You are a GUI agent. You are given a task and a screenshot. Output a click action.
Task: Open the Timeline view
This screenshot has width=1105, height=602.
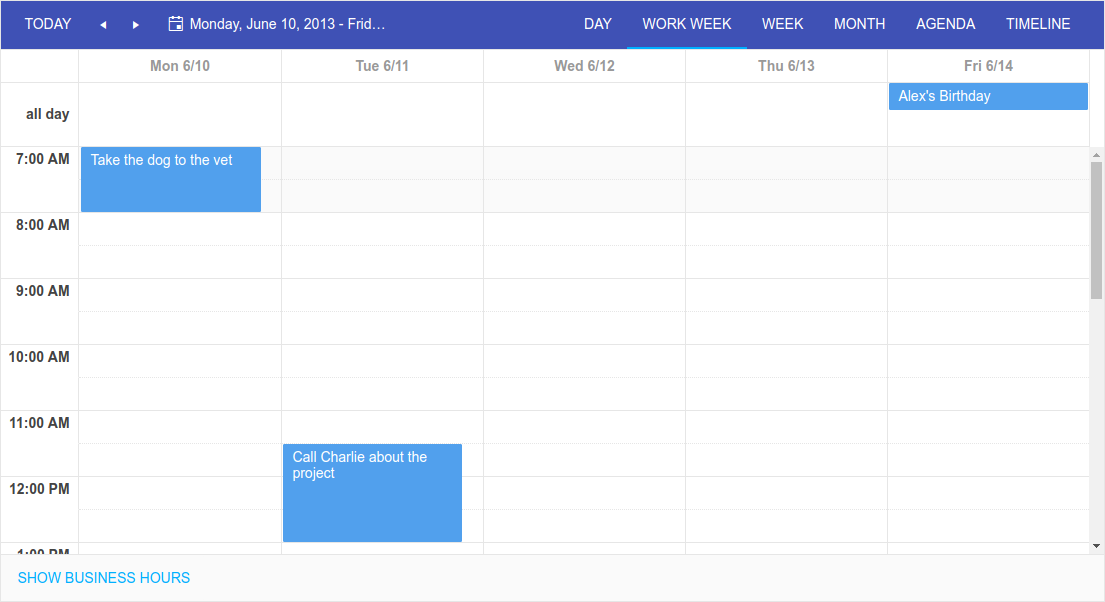point(1038,24)
